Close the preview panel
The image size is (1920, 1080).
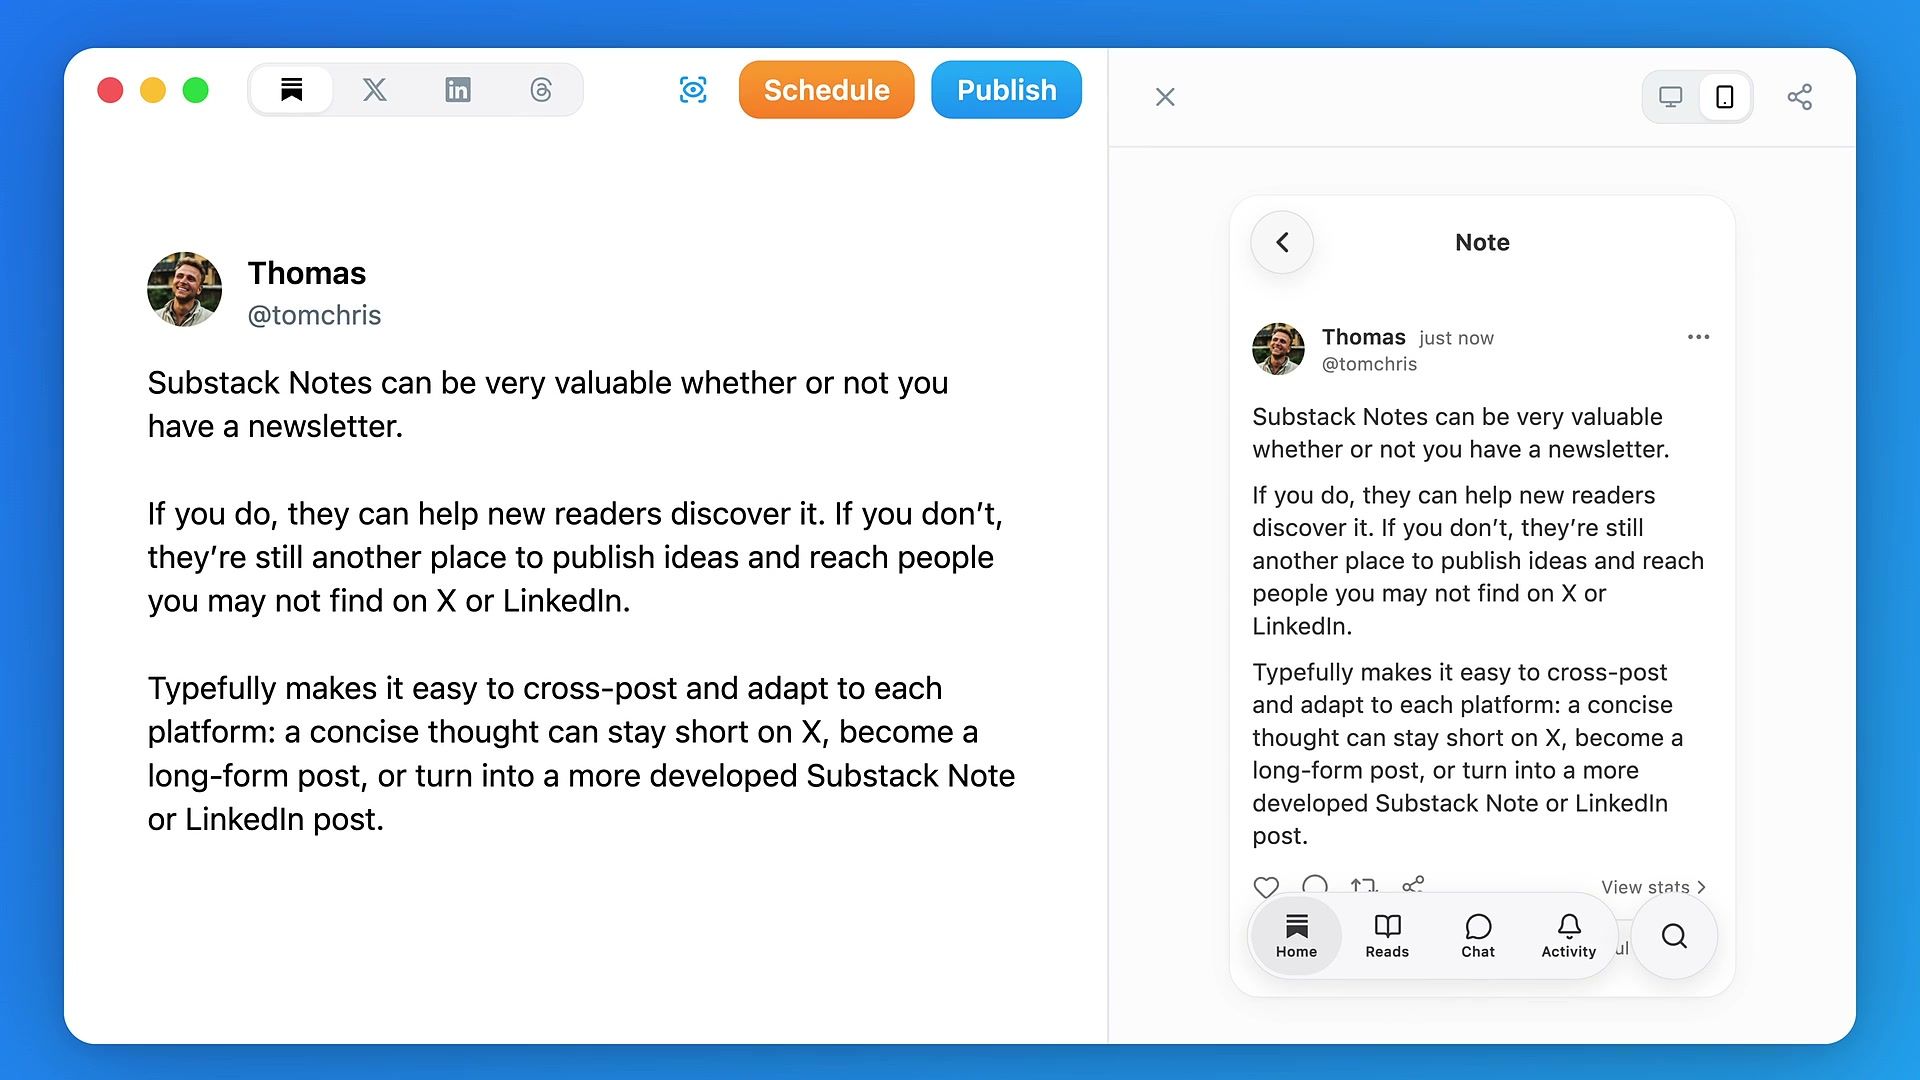[1165, 97]
